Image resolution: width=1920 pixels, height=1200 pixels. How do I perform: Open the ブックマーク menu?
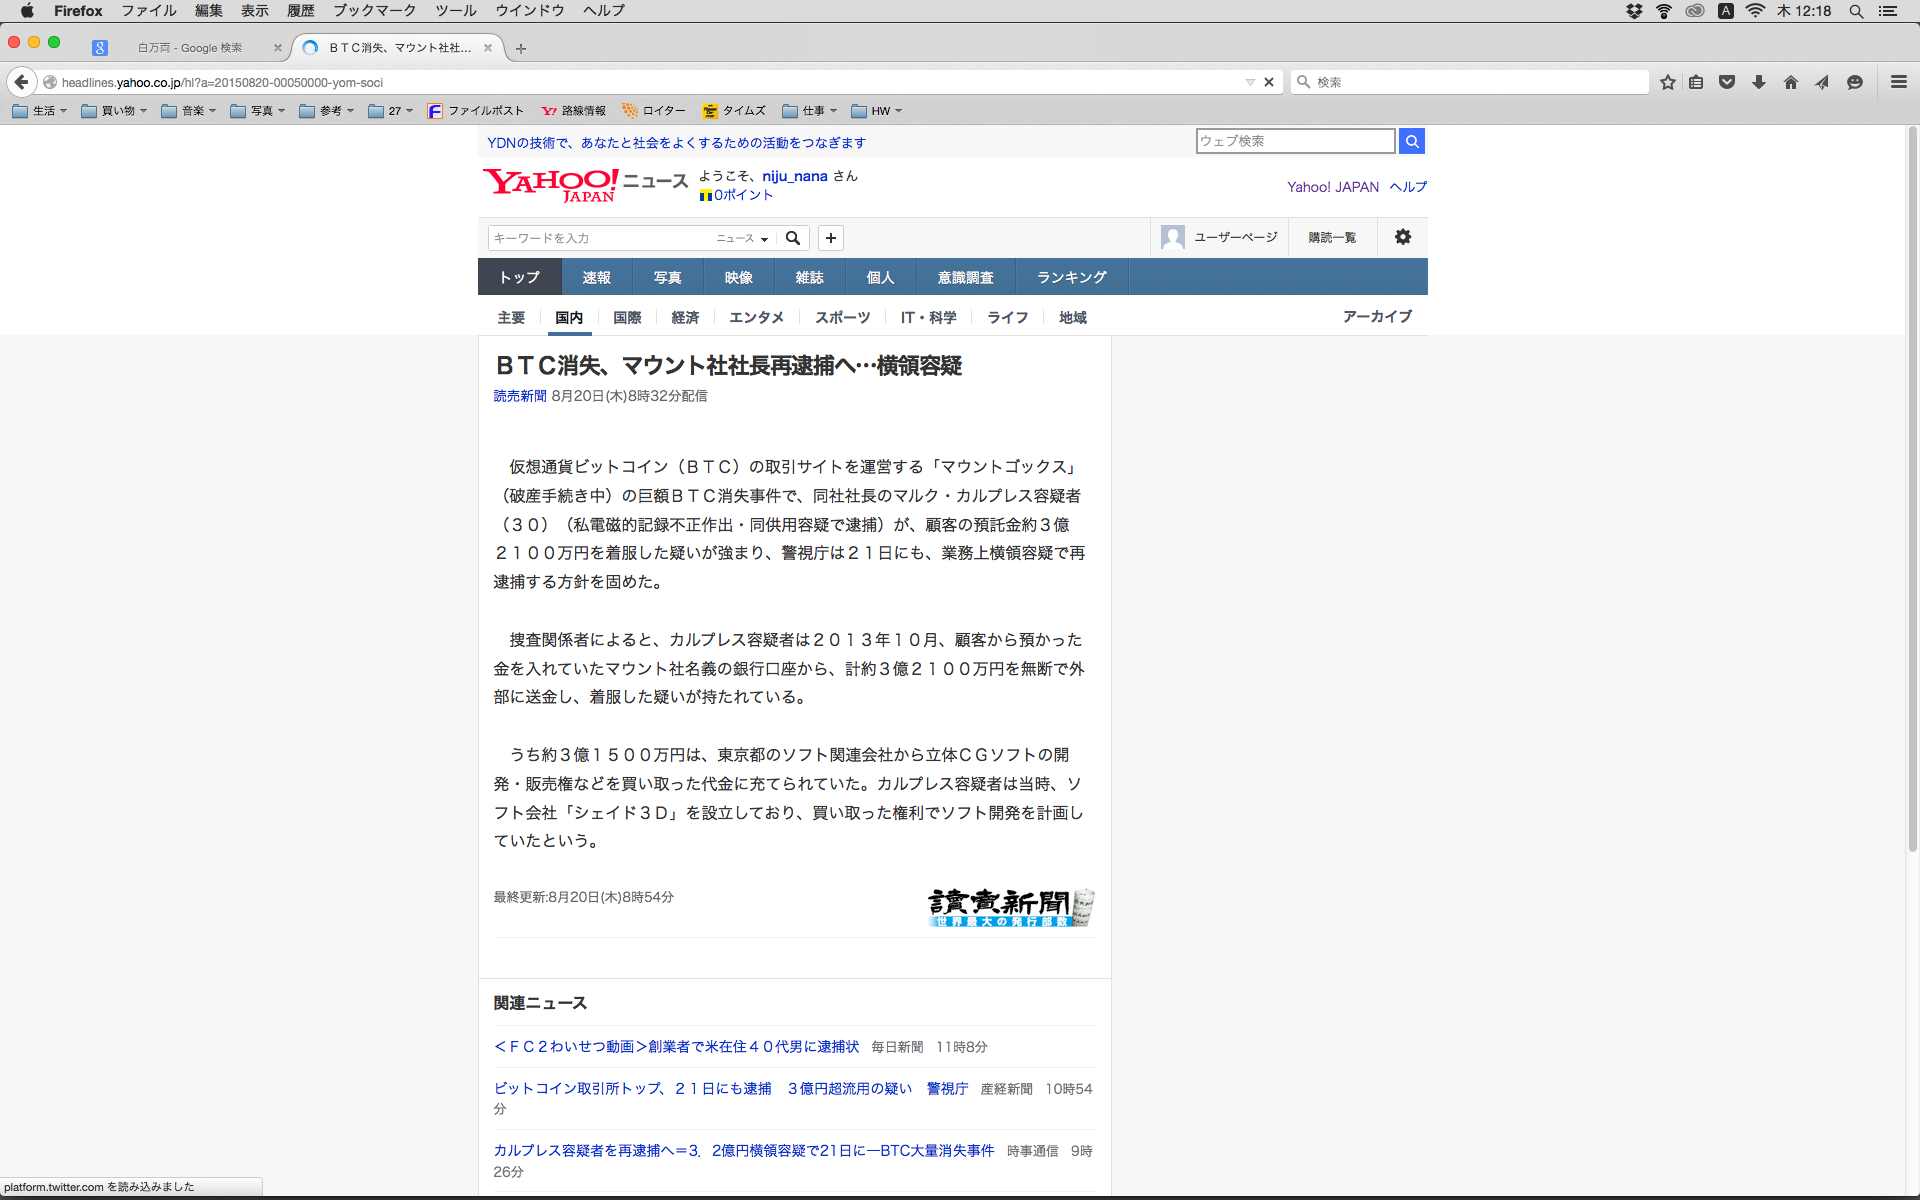tap(374, 11)
